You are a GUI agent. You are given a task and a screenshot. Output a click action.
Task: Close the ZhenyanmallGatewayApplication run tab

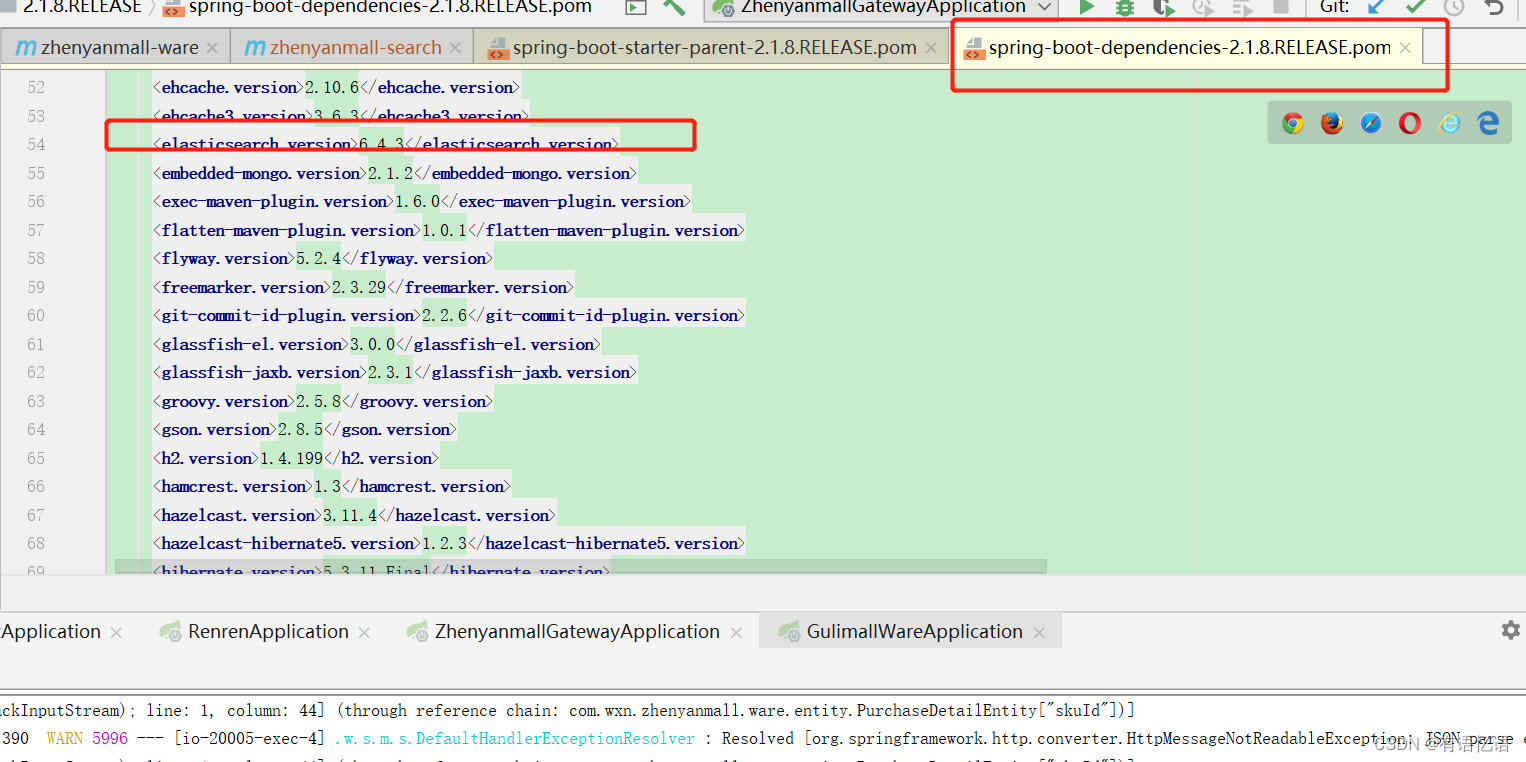click(x=736, y=633)
